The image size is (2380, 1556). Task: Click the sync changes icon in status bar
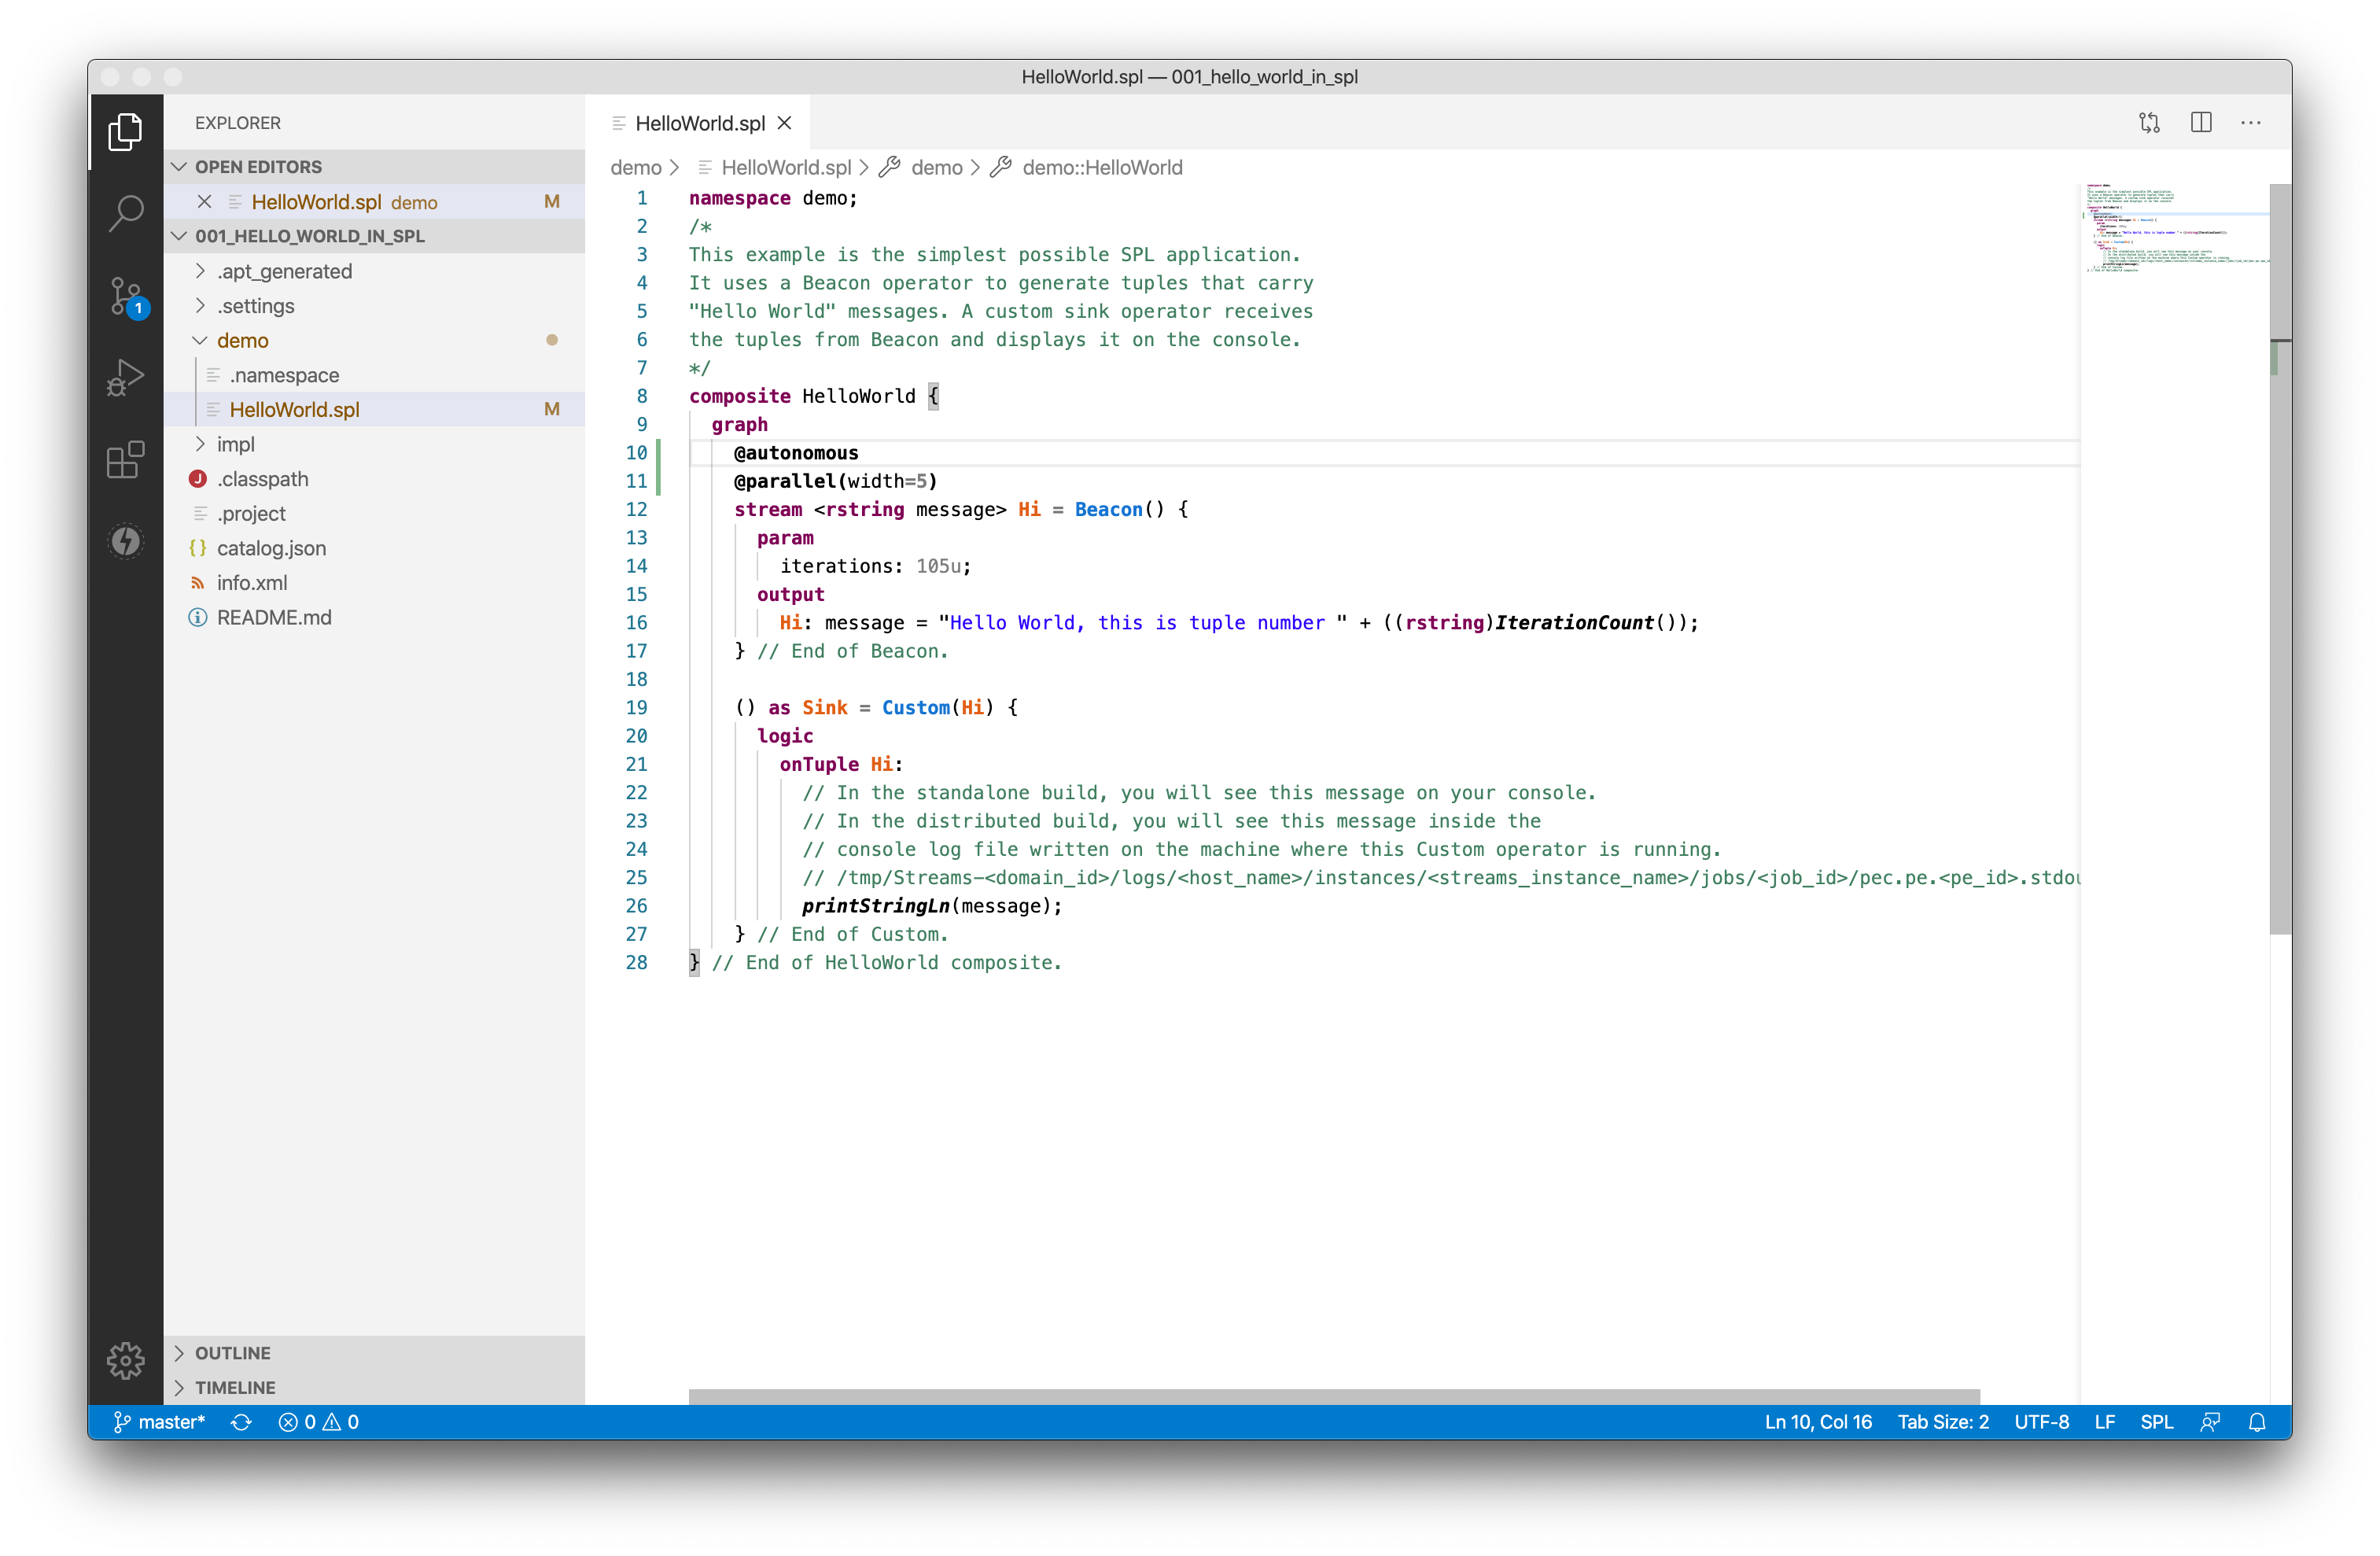(241, 1421)
